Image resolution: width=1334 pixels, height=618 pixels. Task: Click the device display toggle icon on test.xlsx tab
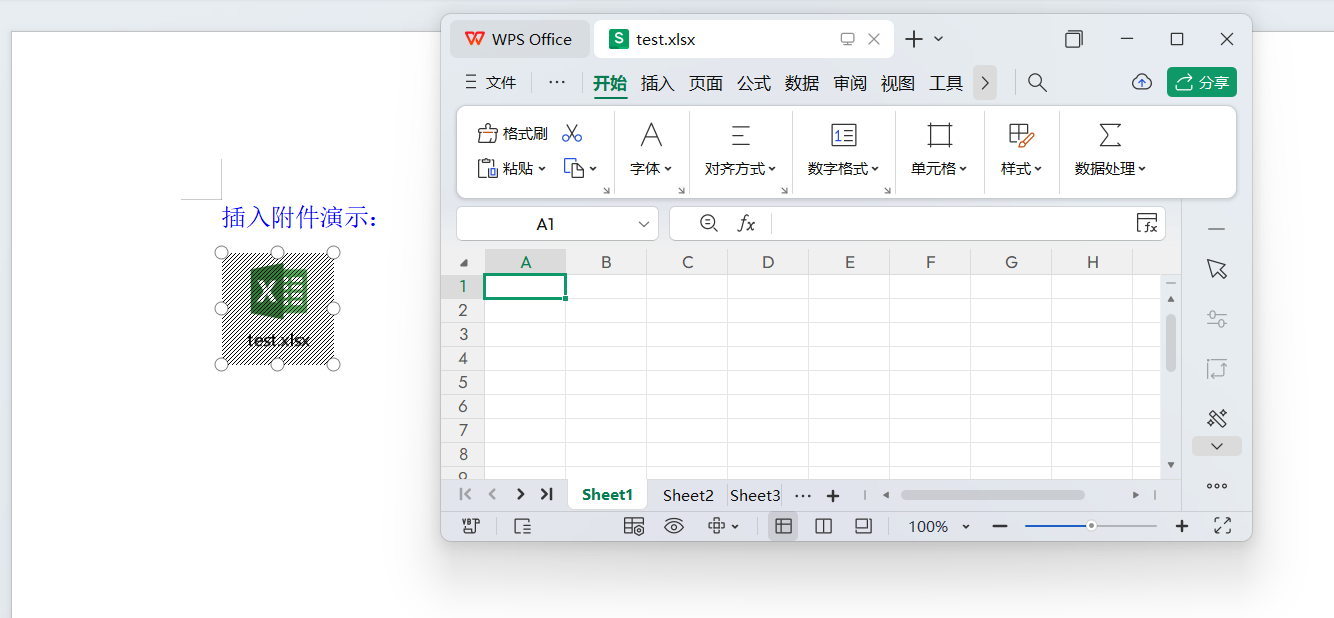click(847, 39)
